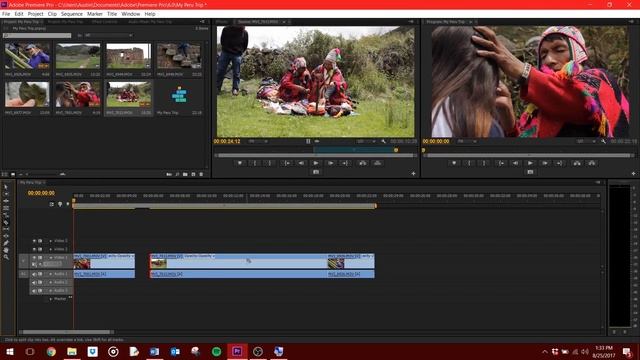
Task: Switch Project panel to list view
Action: pyautogui.click(x=4, y=174)
